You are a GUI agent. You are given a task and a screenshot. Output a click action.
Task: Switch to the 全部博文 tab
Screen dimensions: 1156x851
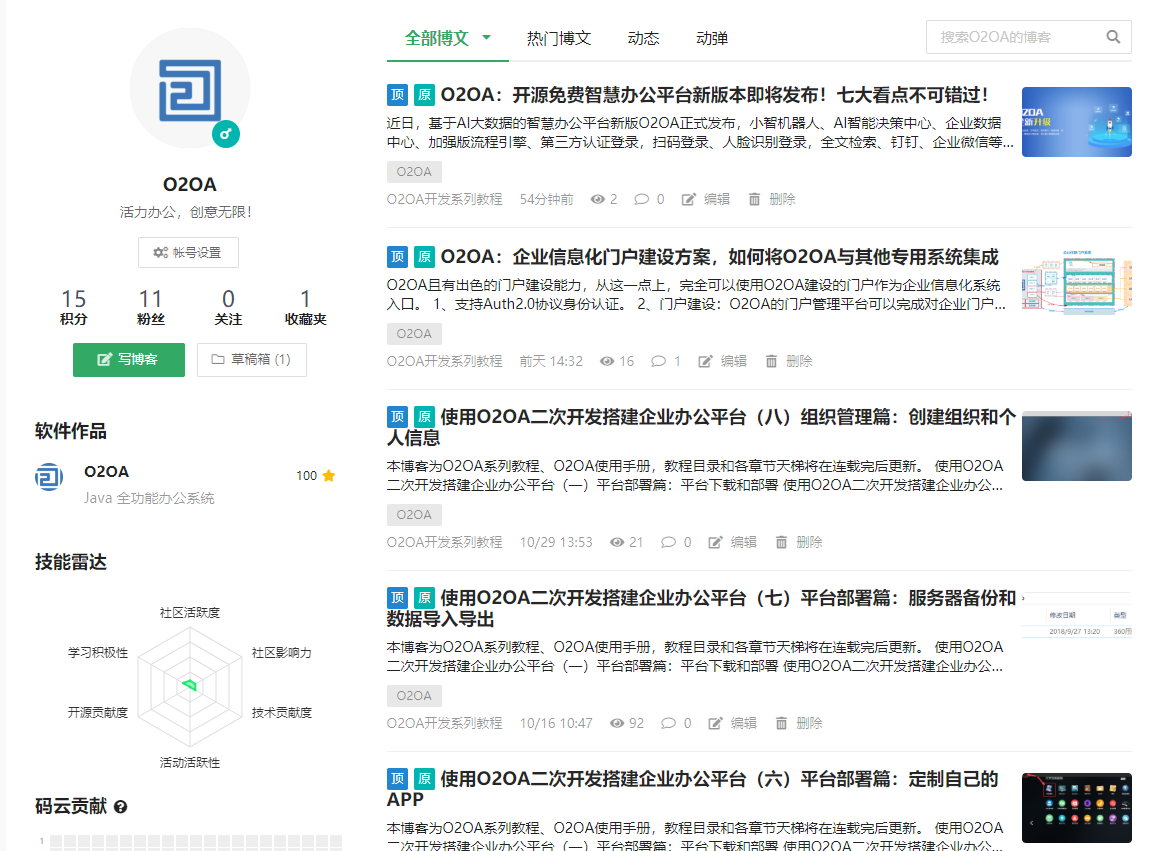tap(437, 38)
